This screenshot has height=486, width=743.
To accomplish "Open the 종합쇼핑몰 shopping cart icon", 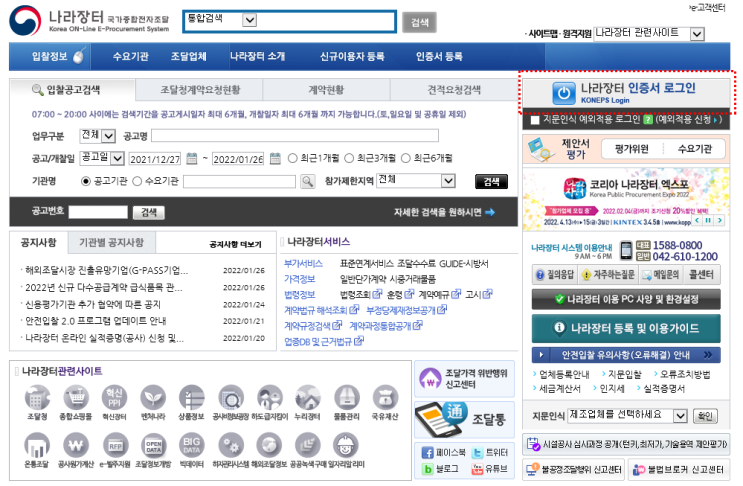I will tap(76, 397).
